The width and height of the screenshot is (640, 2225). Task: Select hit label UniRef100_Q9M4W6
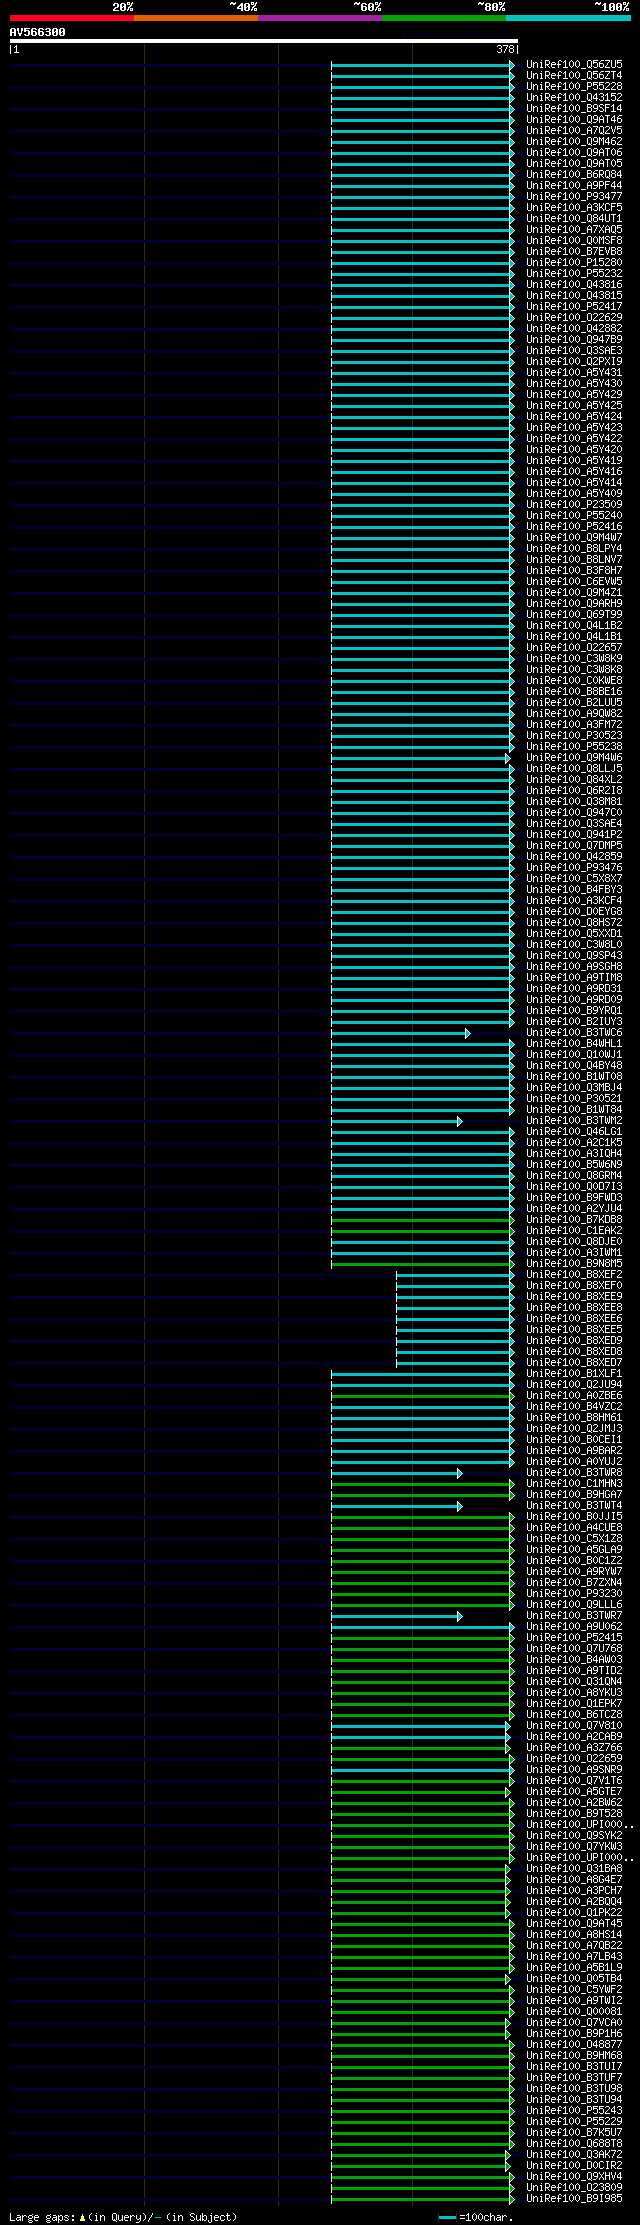point(574,757)
